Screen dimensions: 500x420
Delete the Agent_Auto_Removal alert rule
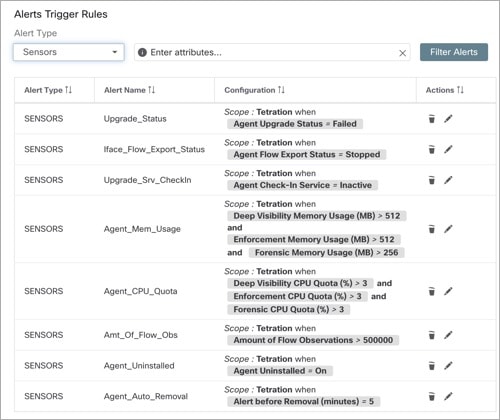click(431, 396)
